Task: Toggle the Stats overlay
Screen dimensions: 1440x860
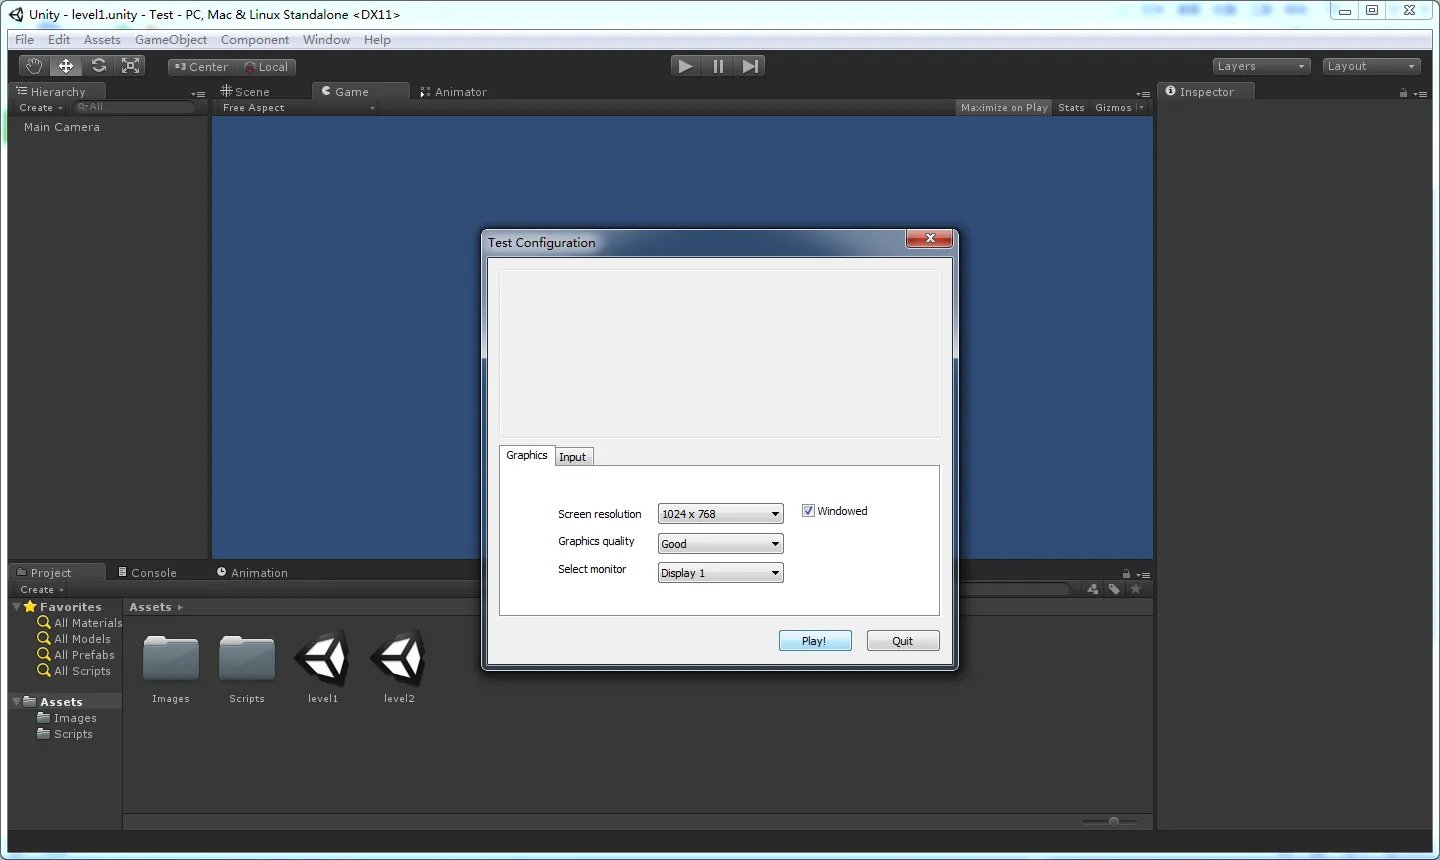Action: (1071, 108)
